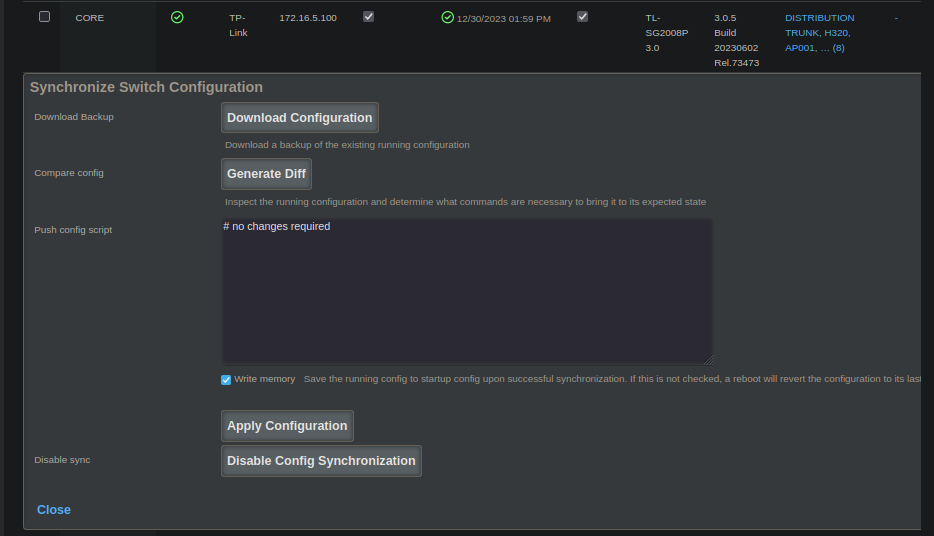Click the 'Push config script' label
Screen dimensions: 934x536
pos(73,230)
